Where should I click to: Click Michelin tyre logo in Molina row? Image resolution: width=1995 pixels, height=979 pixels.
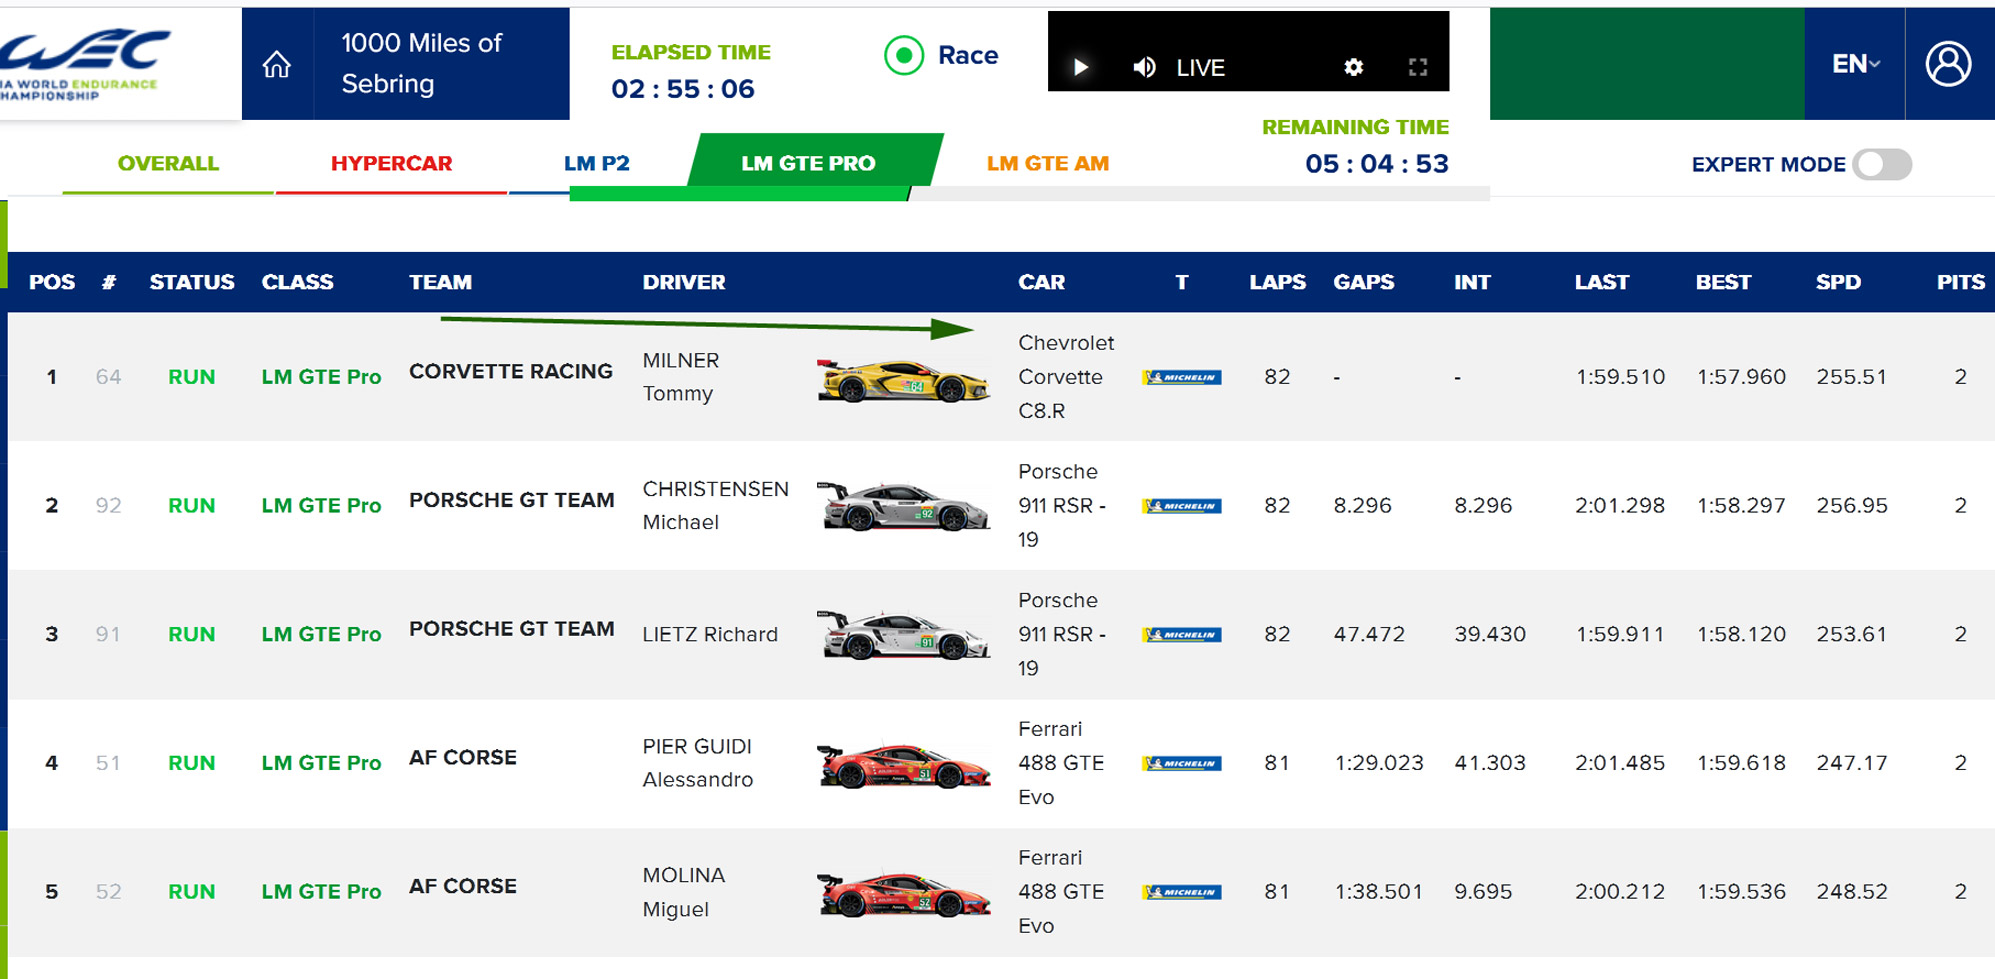point(1181,892)
